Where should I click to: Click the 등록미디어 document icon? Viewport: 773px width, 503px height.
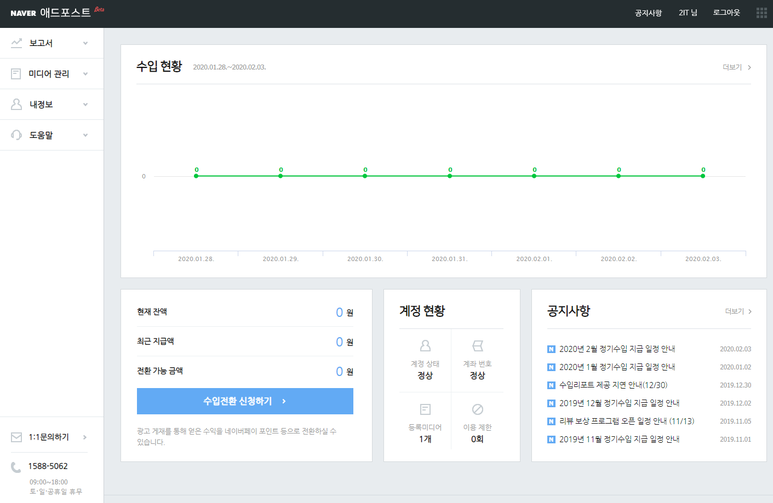click(x=425, y=409)
